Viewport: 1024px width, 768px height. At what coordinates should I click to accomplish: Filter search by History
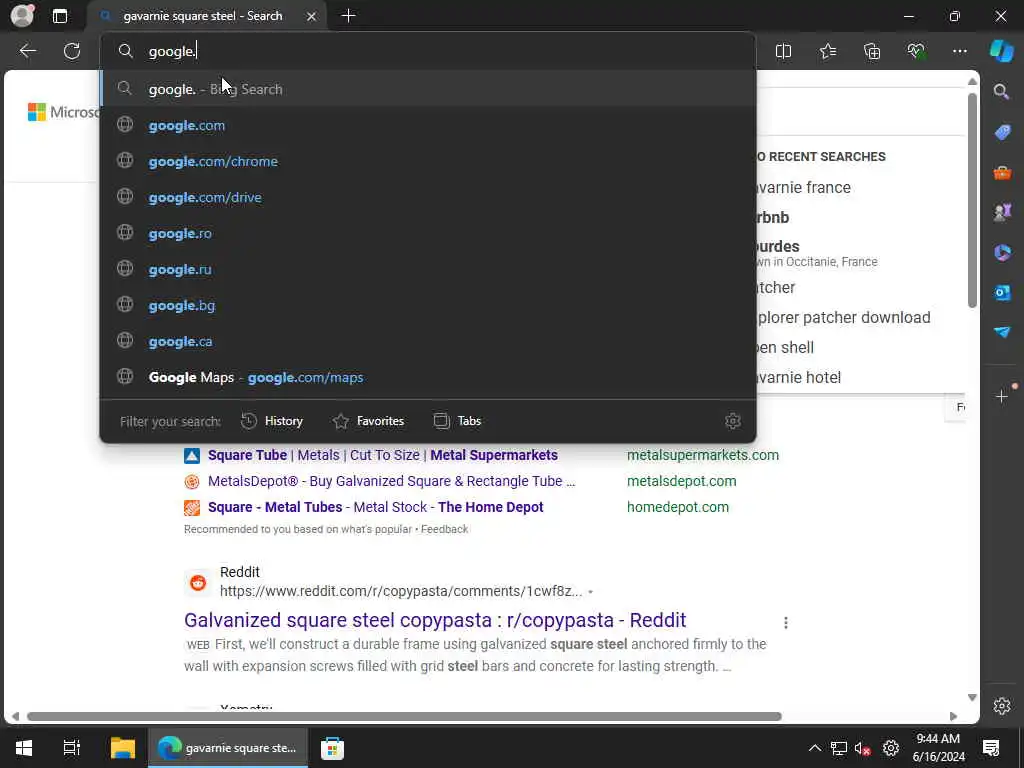pyautogui.click(x=272, y=421)
